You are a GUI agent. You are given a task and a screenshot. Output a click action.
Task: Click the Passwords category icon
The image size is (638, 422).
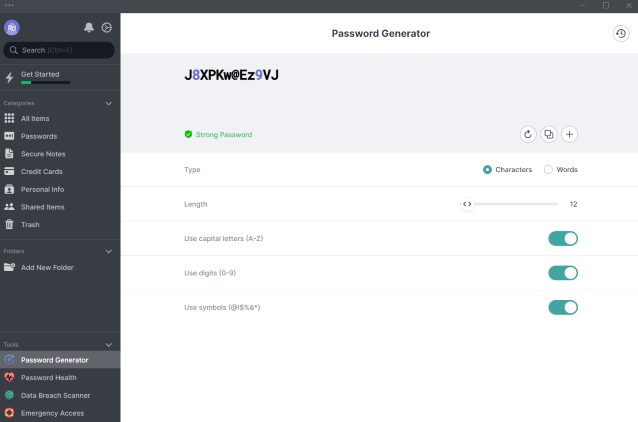[x=9, y=136]
